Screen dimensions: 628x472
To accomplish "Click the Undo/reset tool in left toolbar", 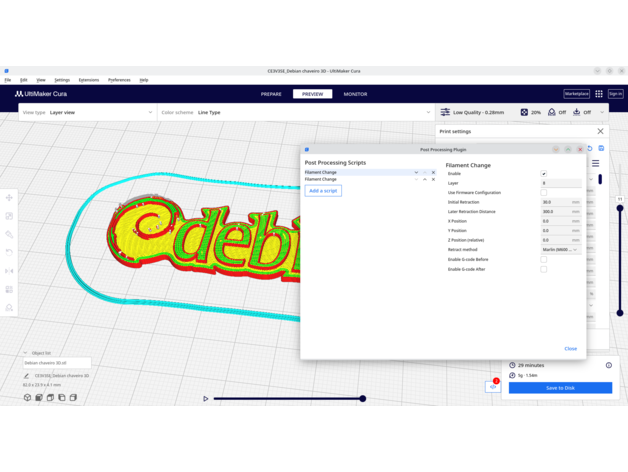I will point(9,252).
